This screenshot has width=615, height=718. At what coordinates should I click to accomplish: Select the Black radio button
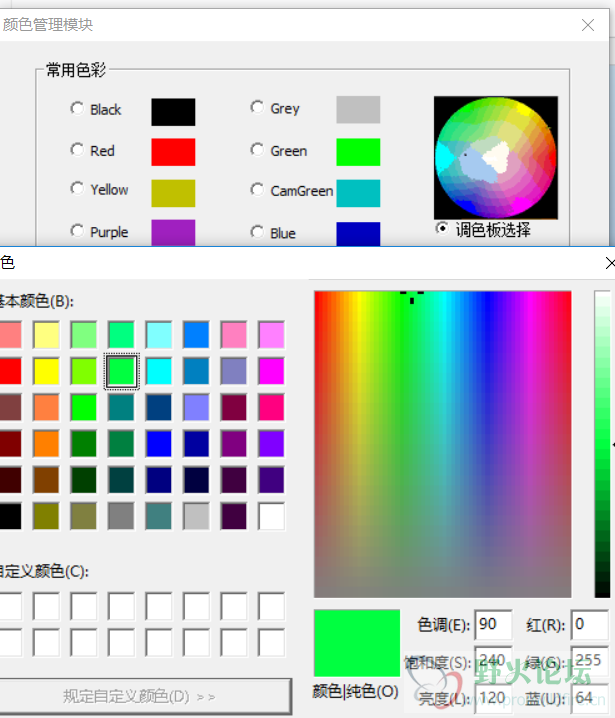click(x=77, y=109)
